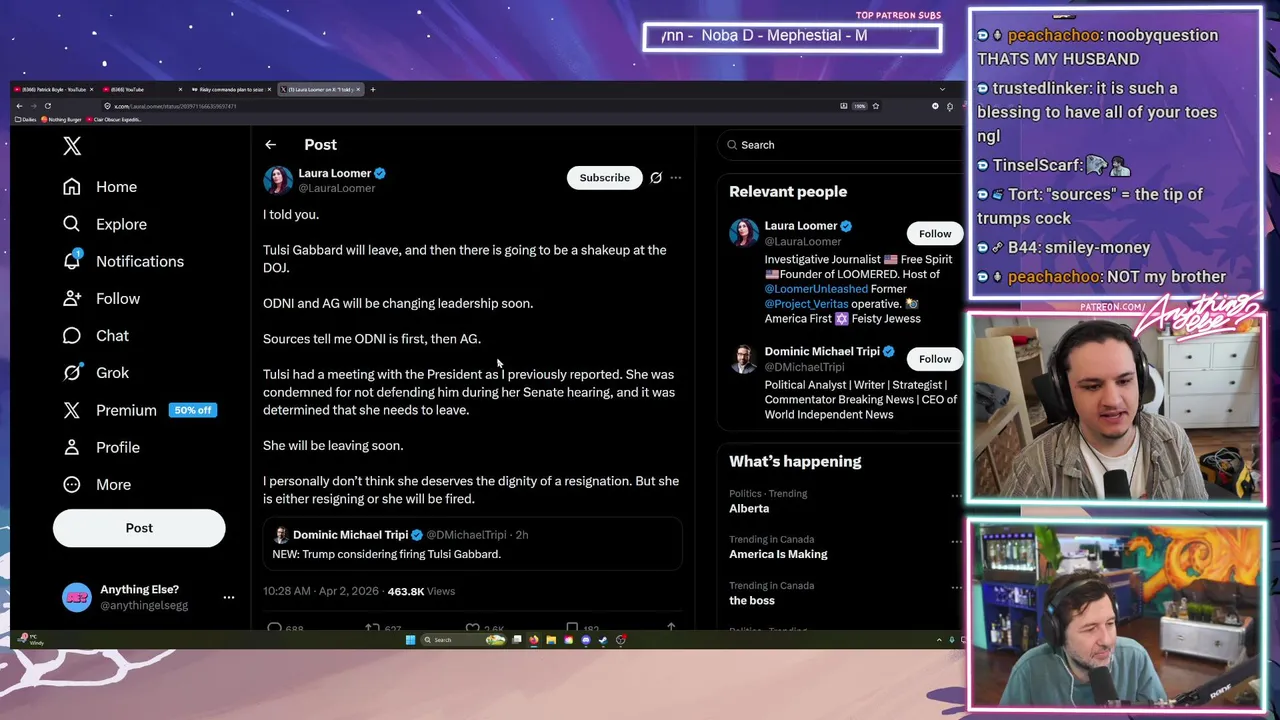Repost the tweet using retweet icon
Viewport: 1280px width, 720px height.
pyautogui.click(x=372, y=629)
